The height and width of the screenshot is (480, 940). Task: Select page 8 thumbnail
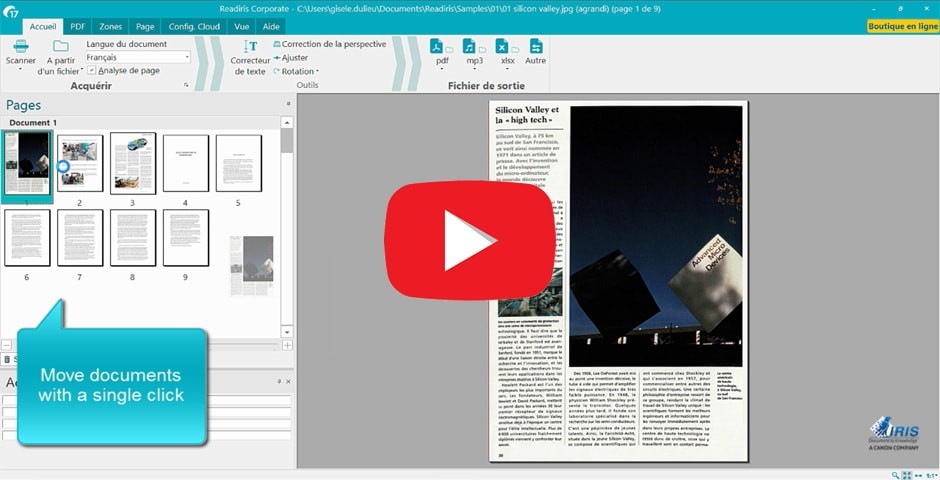[x=132, y=238]
